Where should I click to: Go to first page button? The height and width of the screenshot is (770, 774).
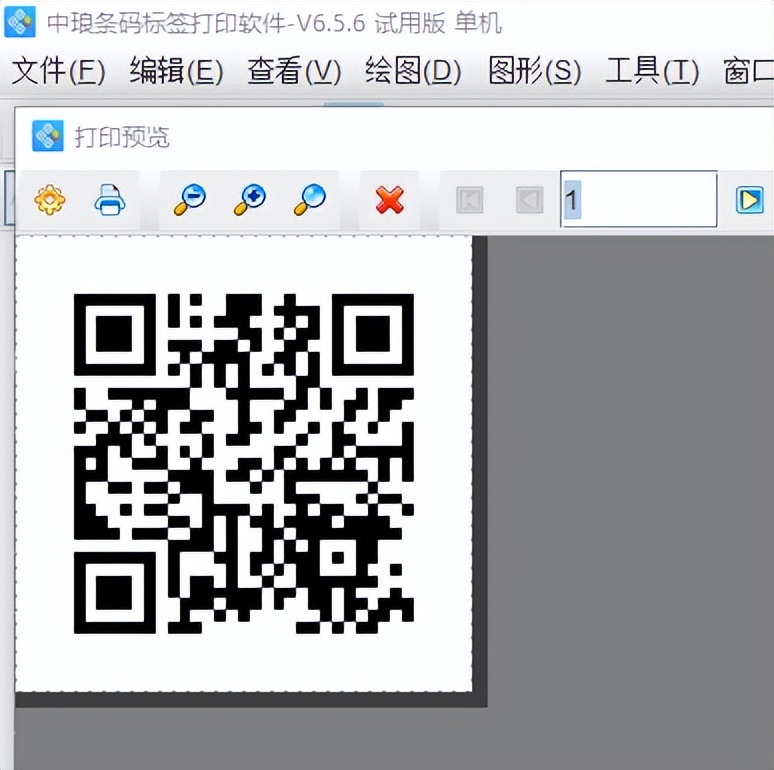tap(469, 200)
